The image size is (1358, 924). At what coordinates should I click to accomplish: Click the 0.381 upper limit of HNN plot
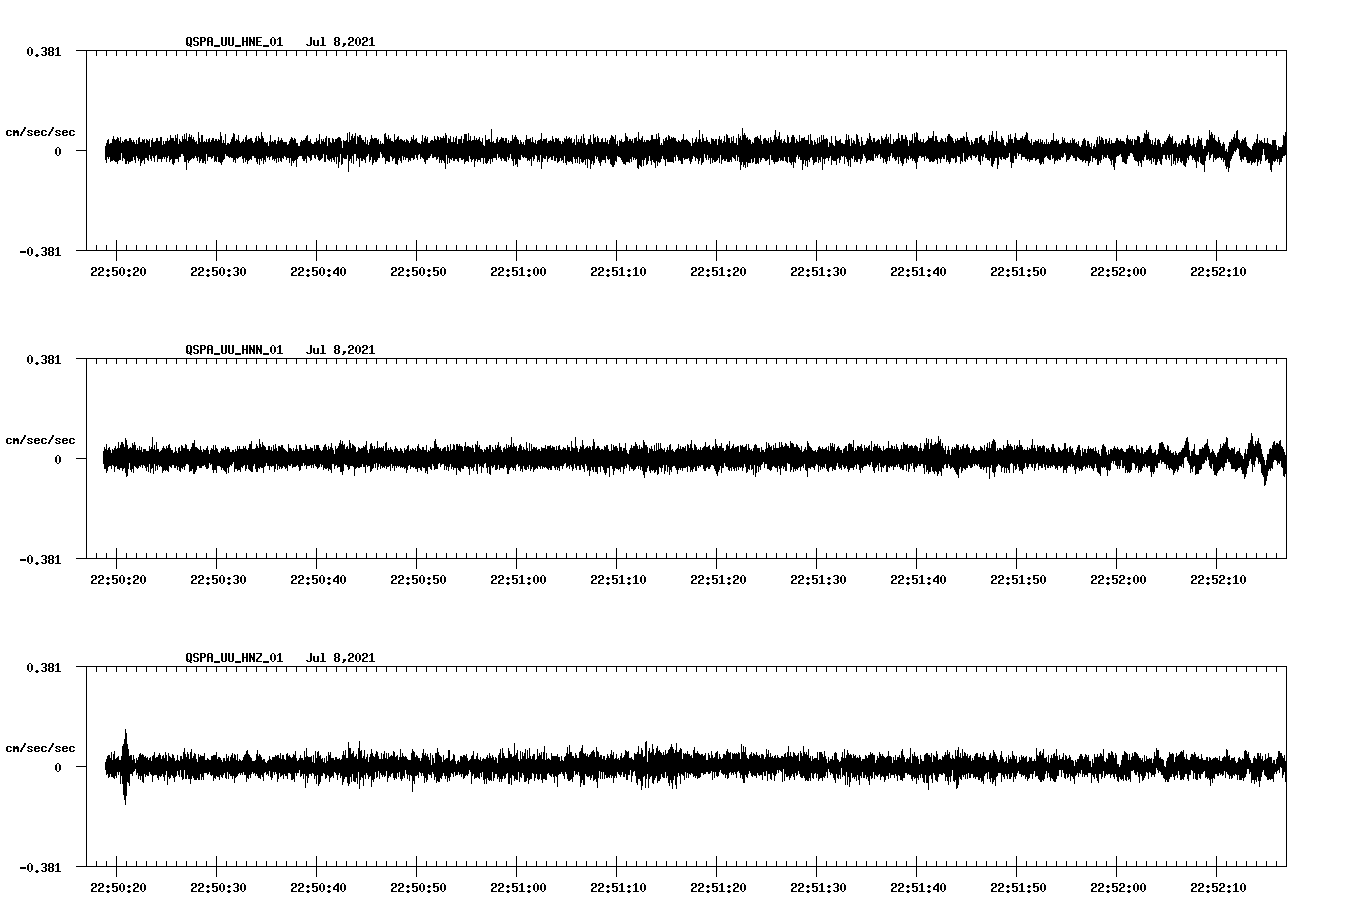pos(42,359)
